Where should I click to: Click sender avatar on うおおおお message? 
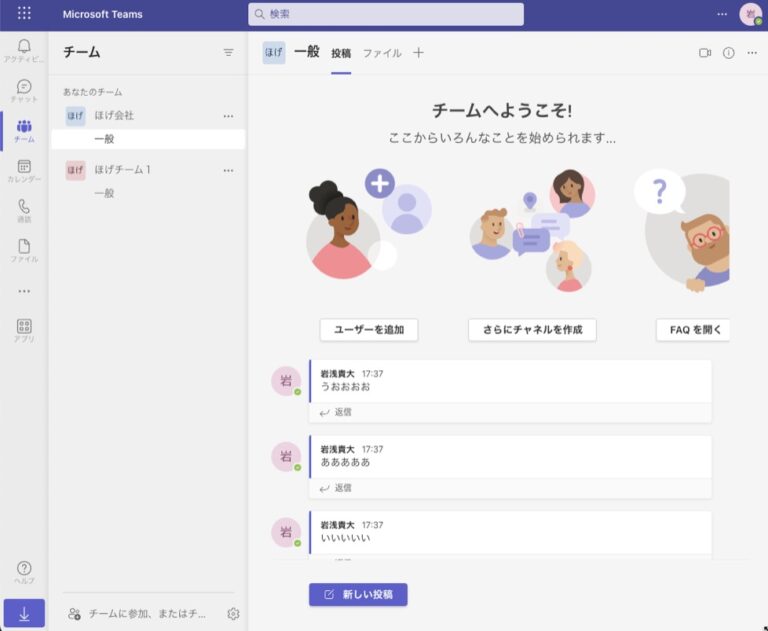pyautogui.click(x=286, y=381)
